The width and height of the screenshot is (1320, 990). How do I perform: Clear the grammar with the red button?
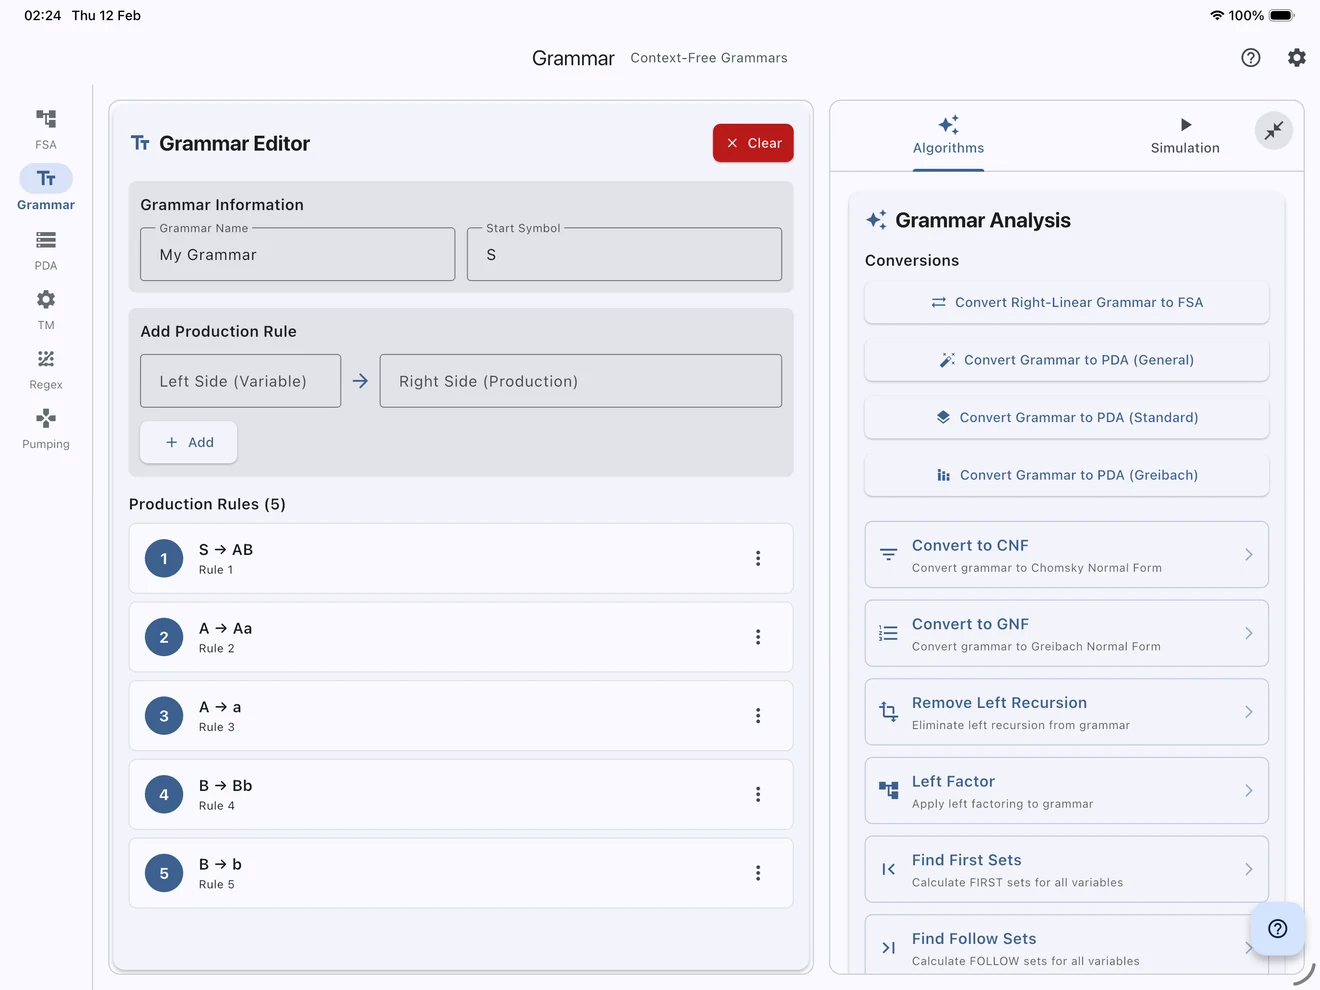point(753,143)
